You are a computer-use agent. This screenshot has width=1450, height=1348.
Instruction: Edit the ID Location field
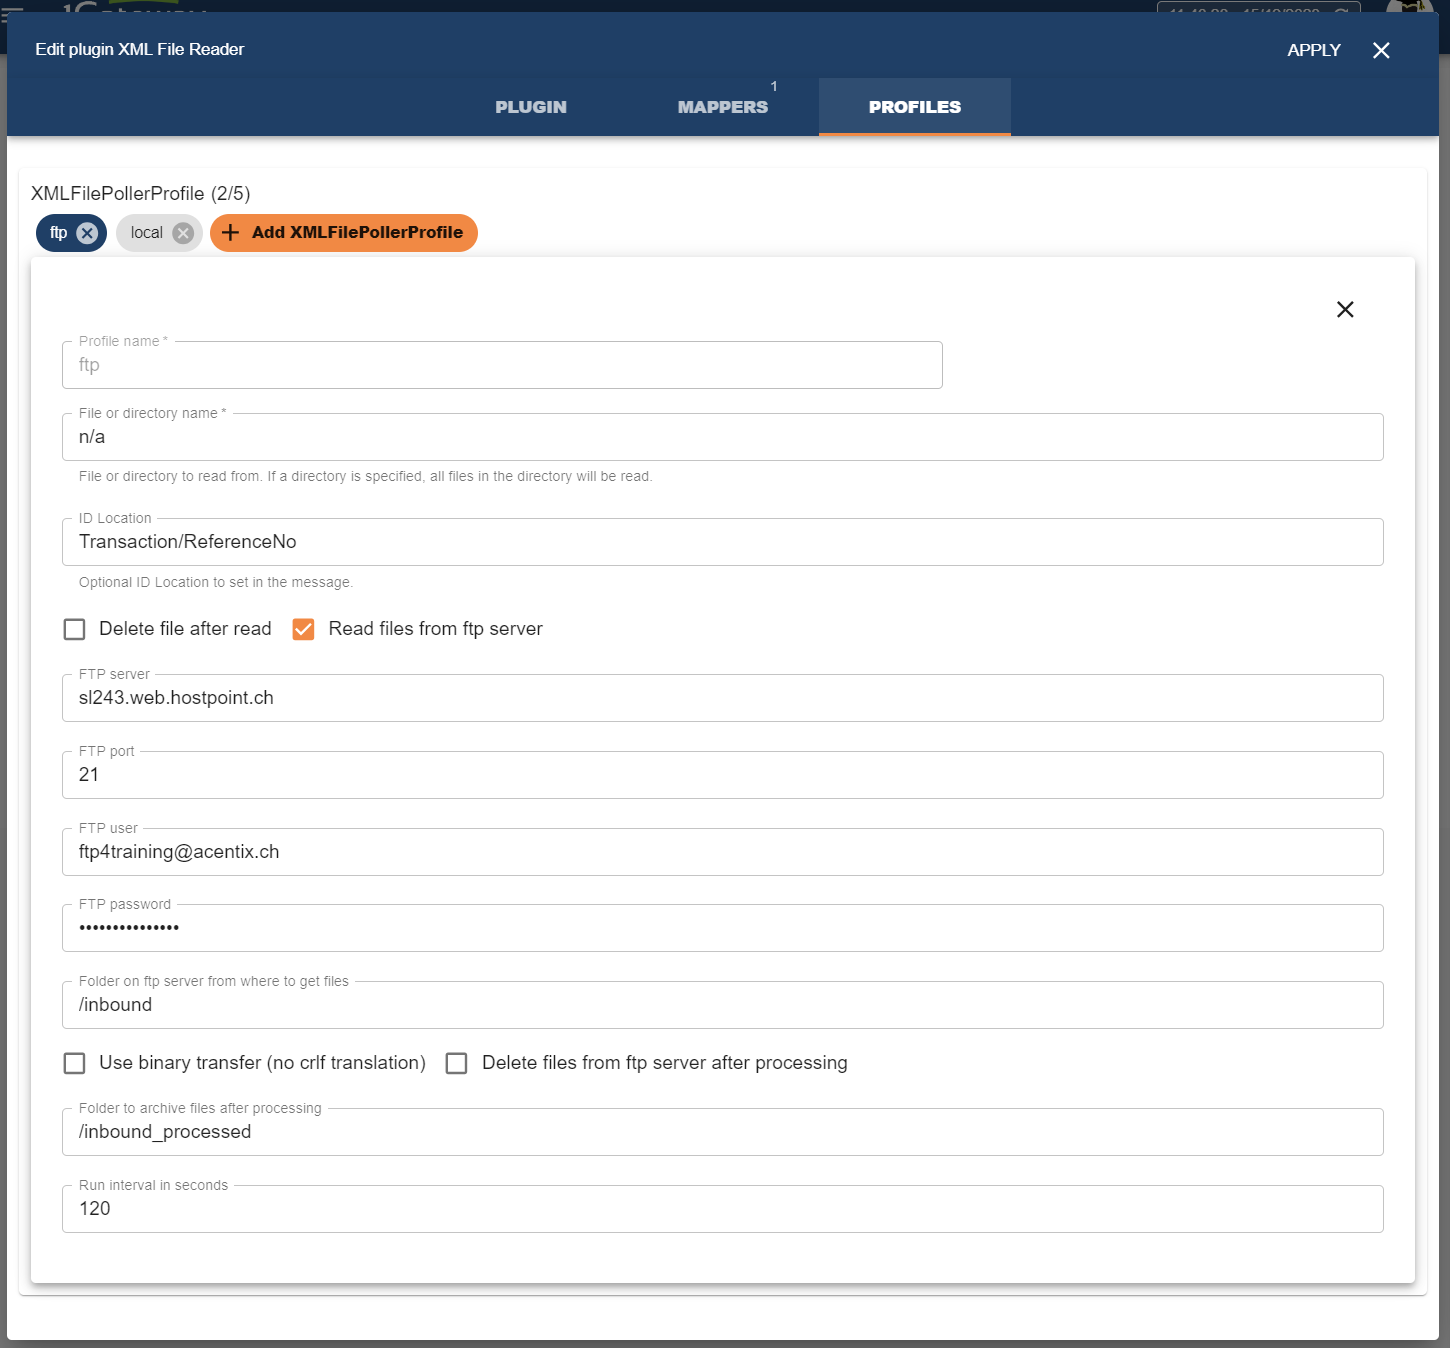pyautogui.click(x=722, y=542)
